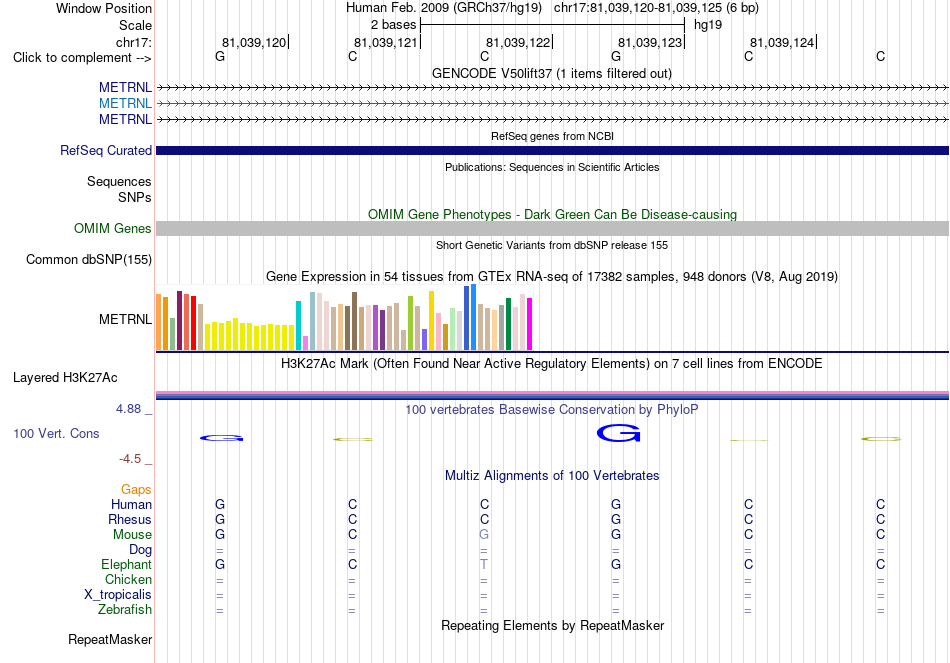Click the cyan bar in the GTEx expression chart

(x=298, y=325)
